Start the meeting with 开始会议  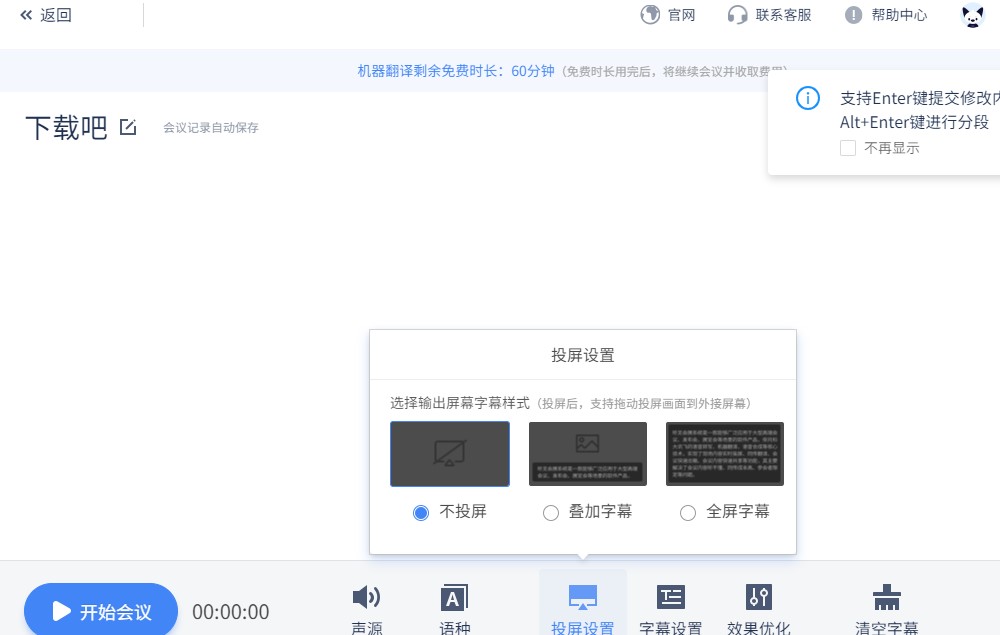coord(101,609)
